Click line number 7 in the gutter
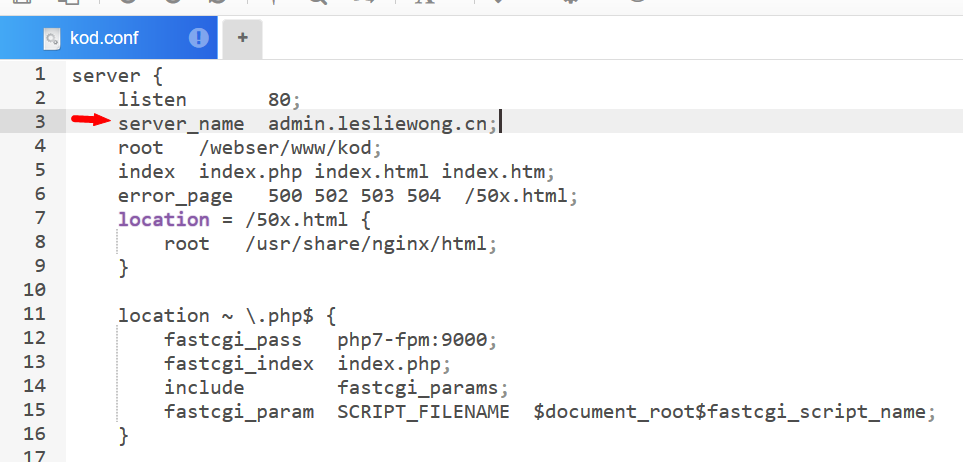 tap(40, 218)
